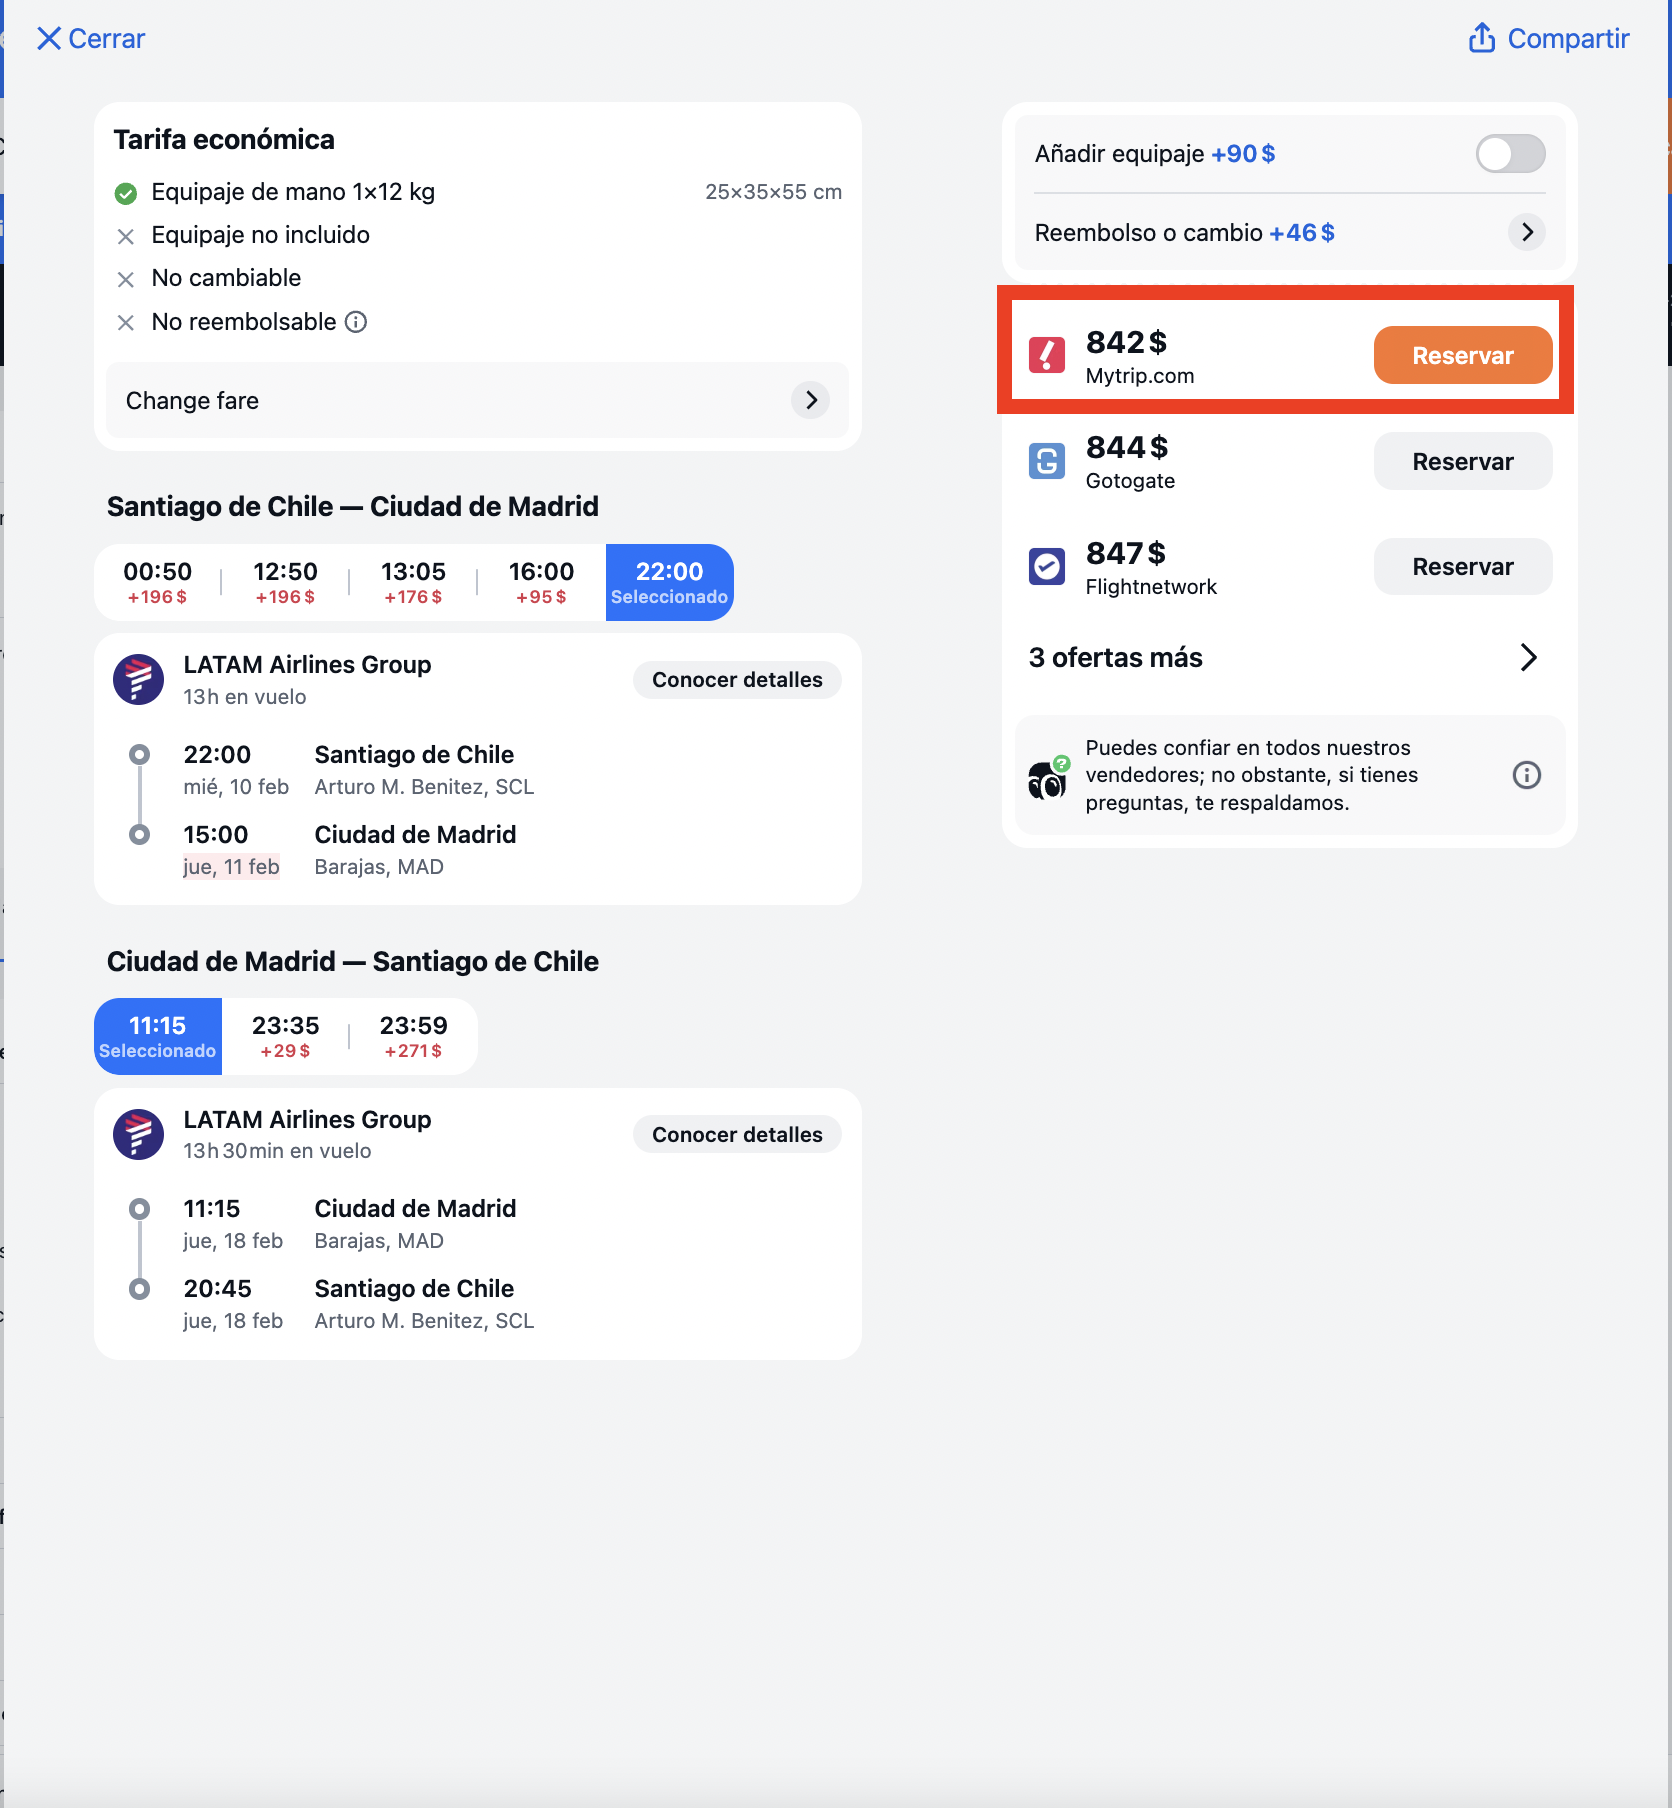Toggle the Añadir equipaje switch
The width and height of the screenshot is (1672, 1808).
1510,154
